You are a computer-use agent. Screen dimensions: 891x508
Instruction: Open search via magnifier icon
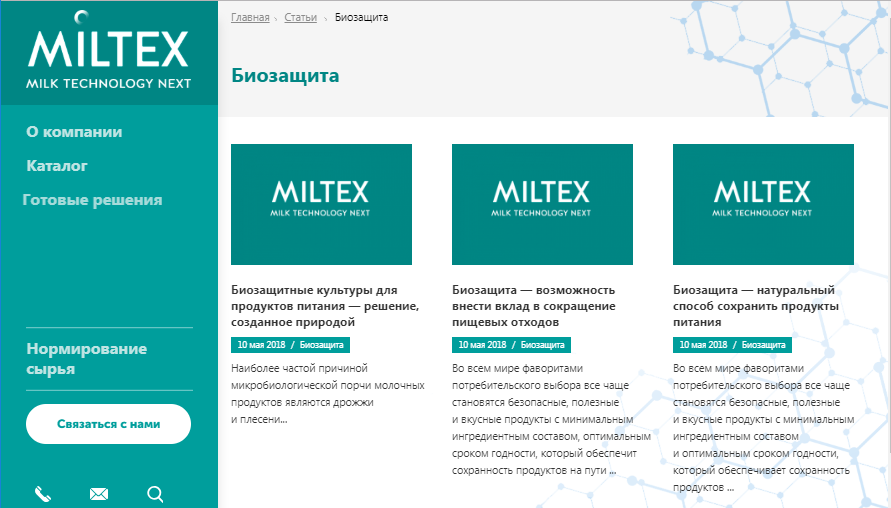coord(155,494)
